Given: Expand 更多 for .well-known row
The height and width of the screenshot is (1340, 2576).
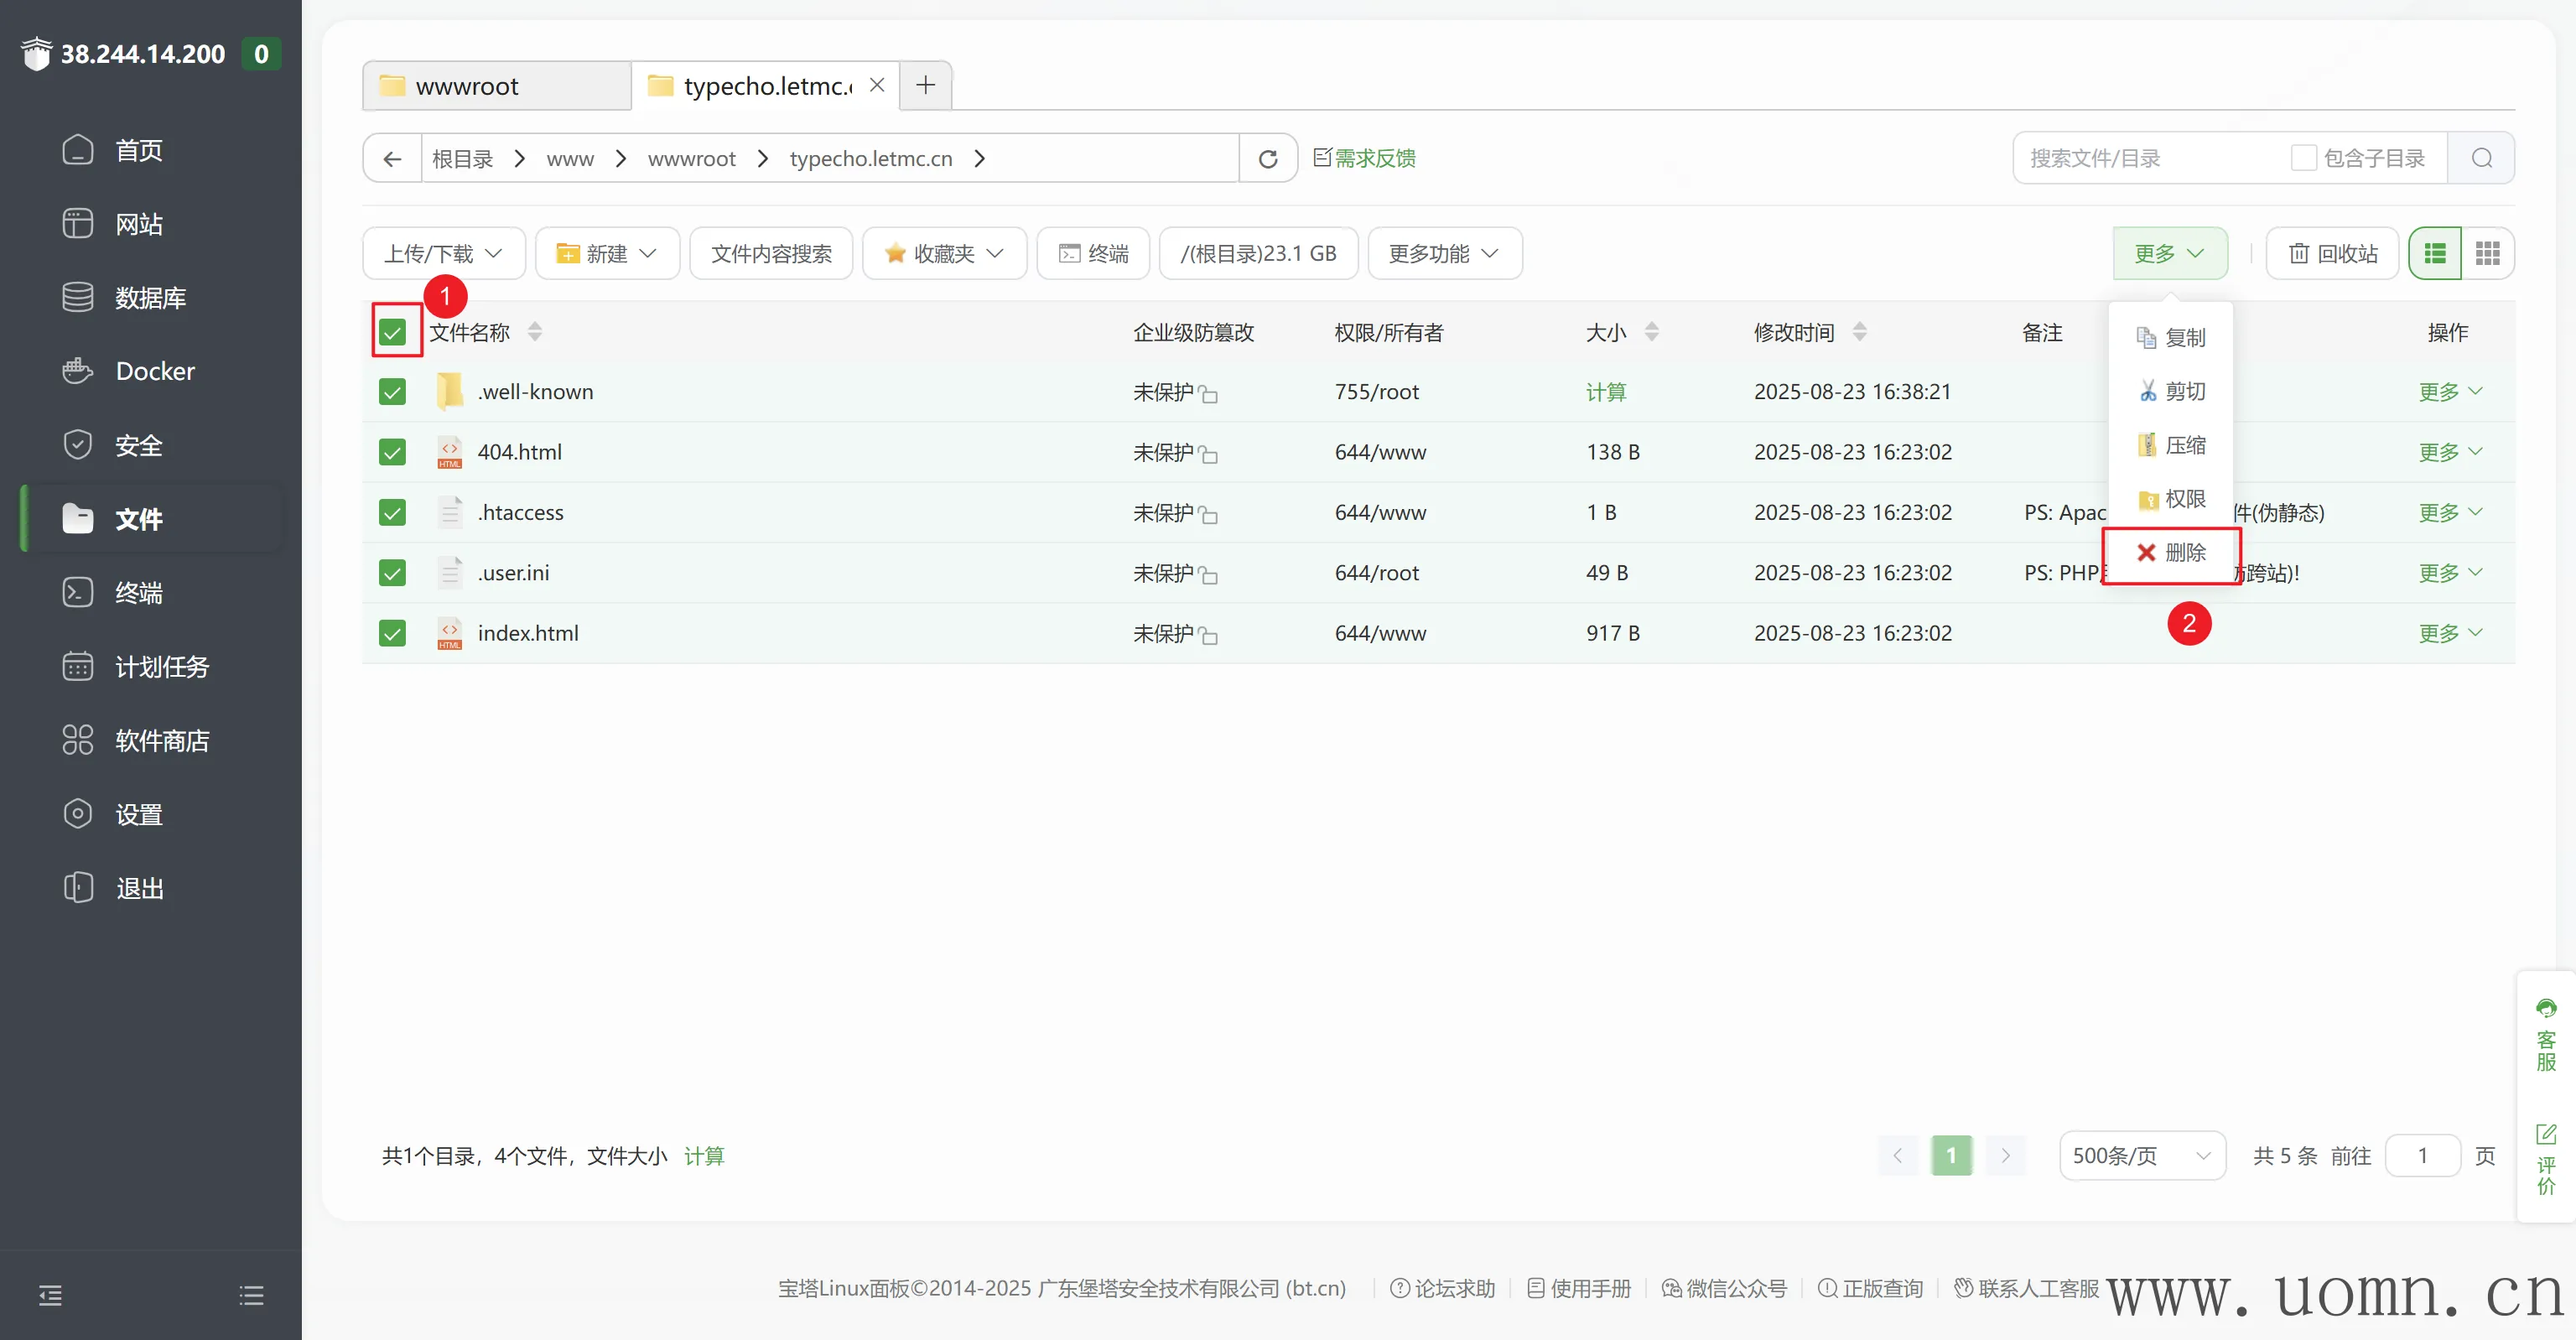Looking at the screenshot, I should [x=2449, y=391].
